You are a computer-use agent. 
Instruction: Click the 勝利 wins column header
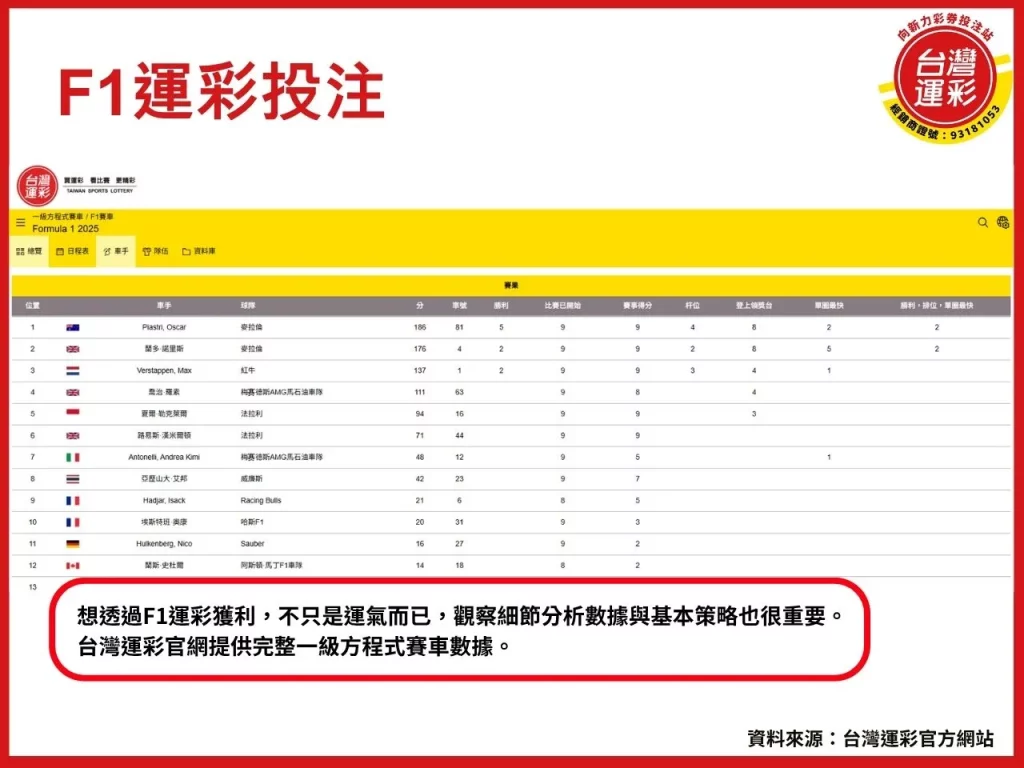[x=501, y=306]
